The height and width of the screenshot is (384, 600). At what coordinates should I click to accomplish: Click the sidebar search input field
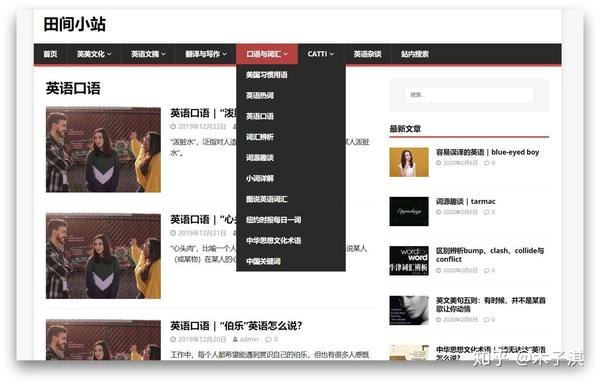pos(469,95)
